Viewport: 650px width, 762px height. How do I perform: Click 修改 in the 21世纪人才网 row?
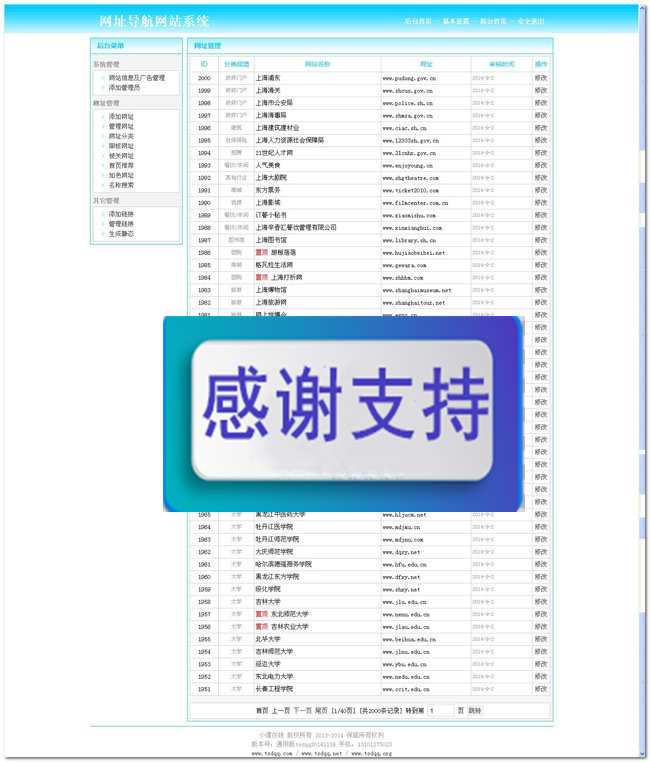click(541, 153)
